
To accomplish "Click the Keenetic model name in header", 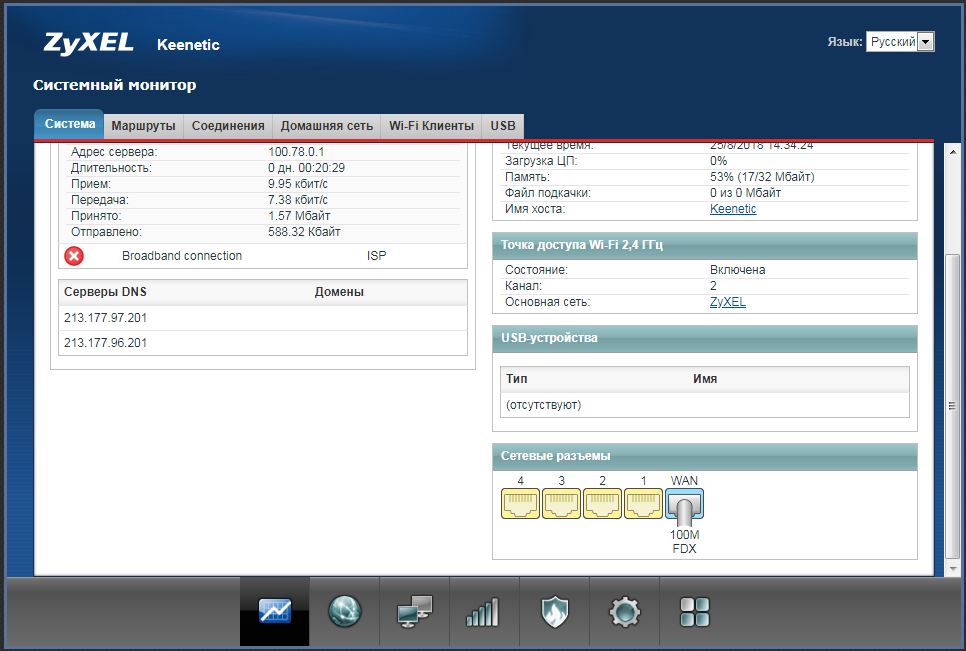I will pyautogui.click(x=188, y=45).
